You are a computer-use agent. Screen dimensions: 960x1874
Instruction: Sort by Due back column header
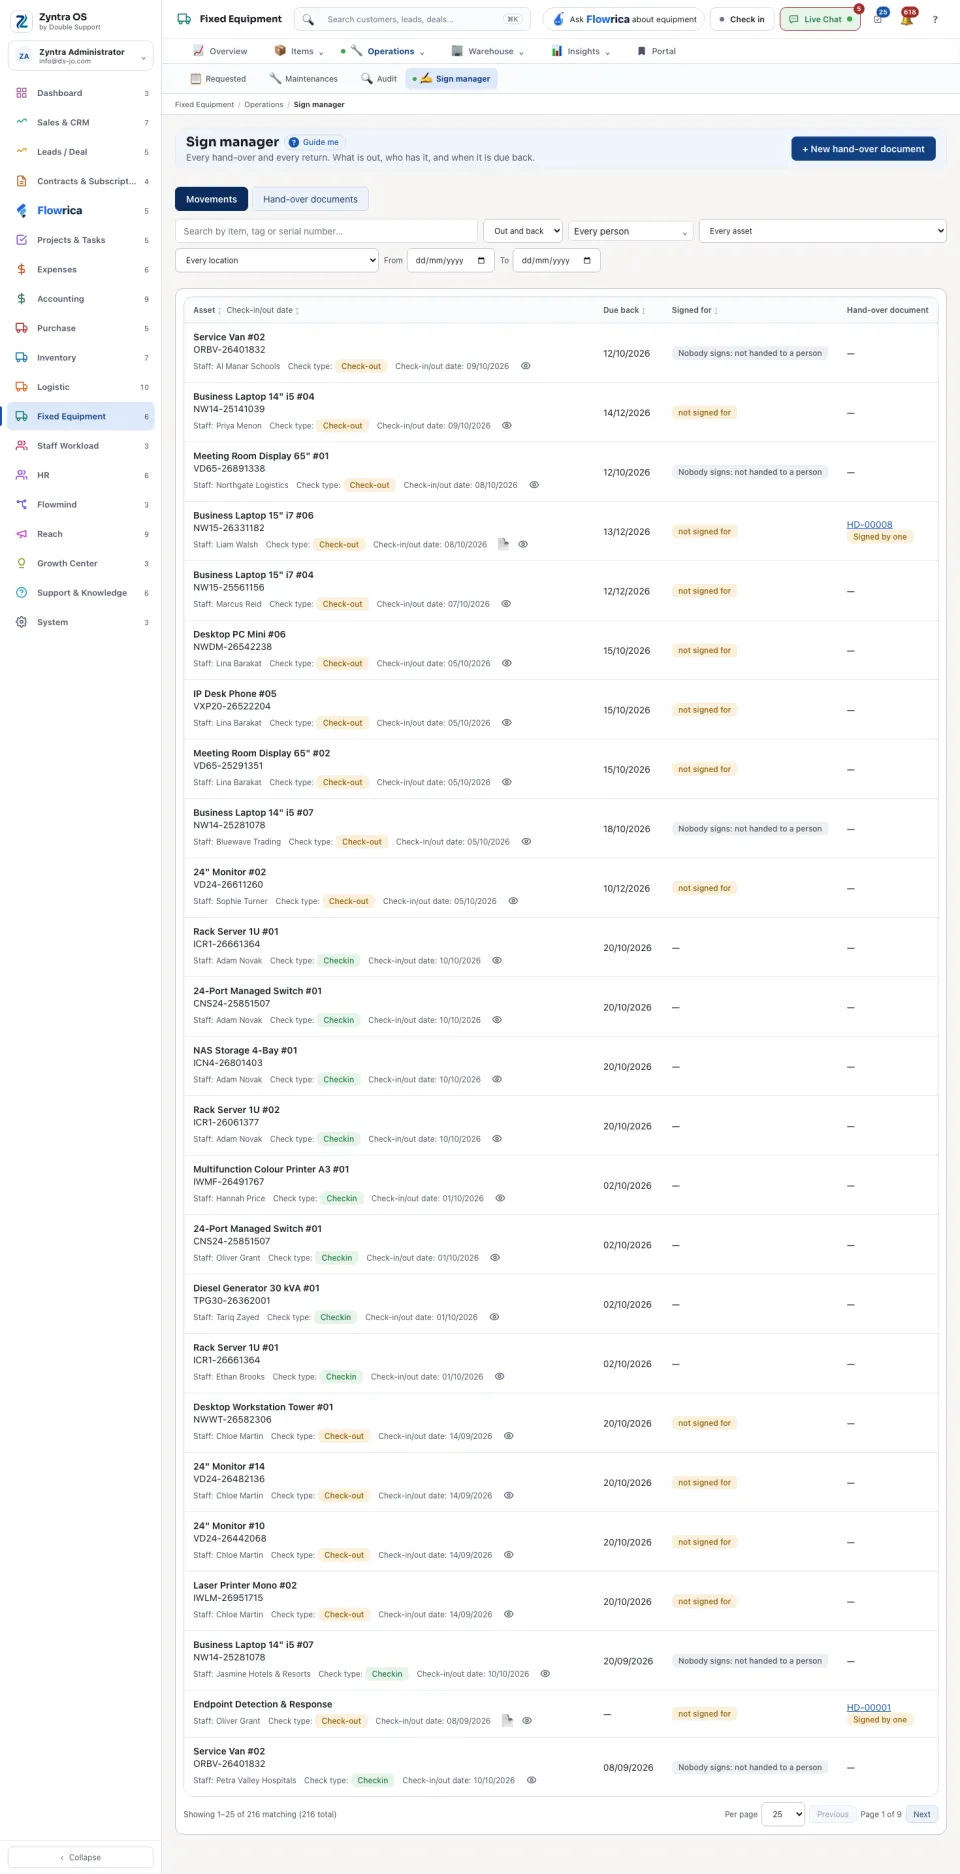pyautogui.click(x=624, y=310)
